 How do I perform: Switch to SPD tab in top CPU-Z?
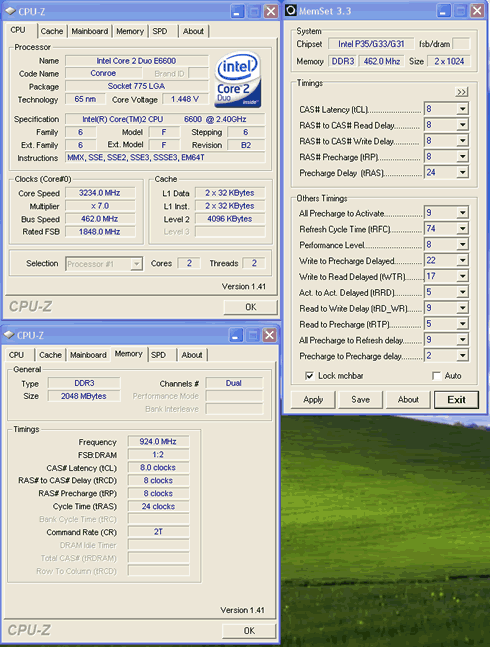point(160,31)
